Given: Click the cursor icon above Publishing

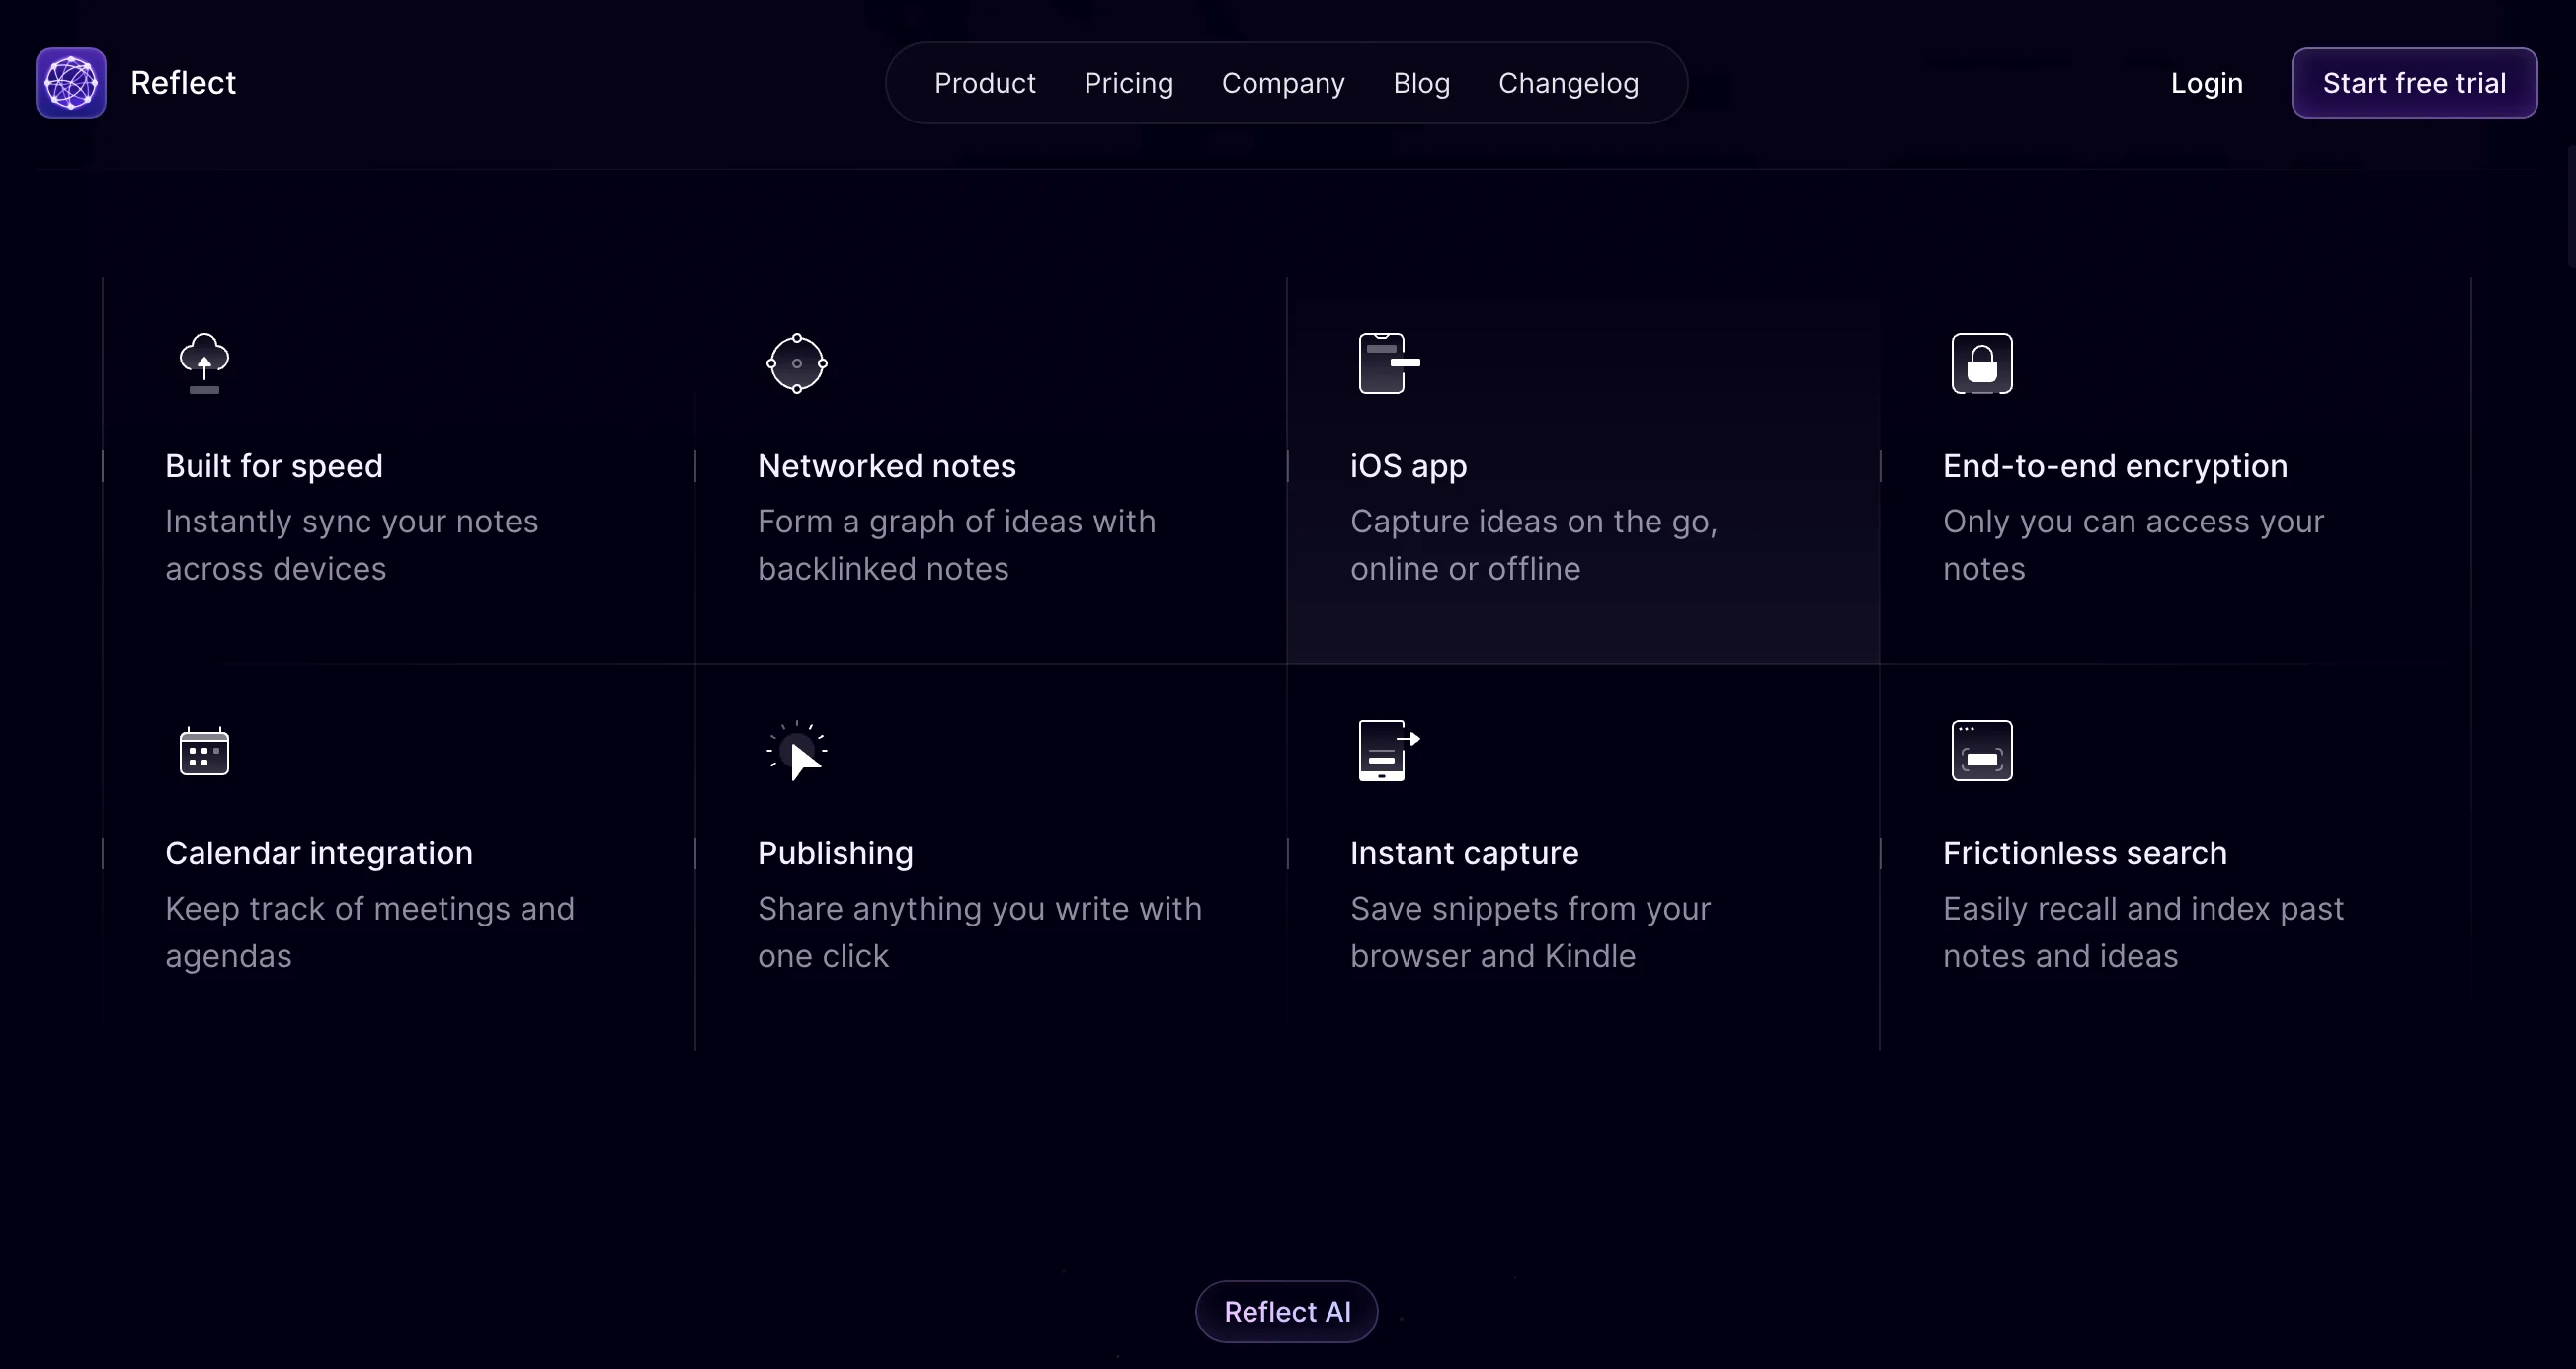Looking at the screenshot, I should 796,750.
